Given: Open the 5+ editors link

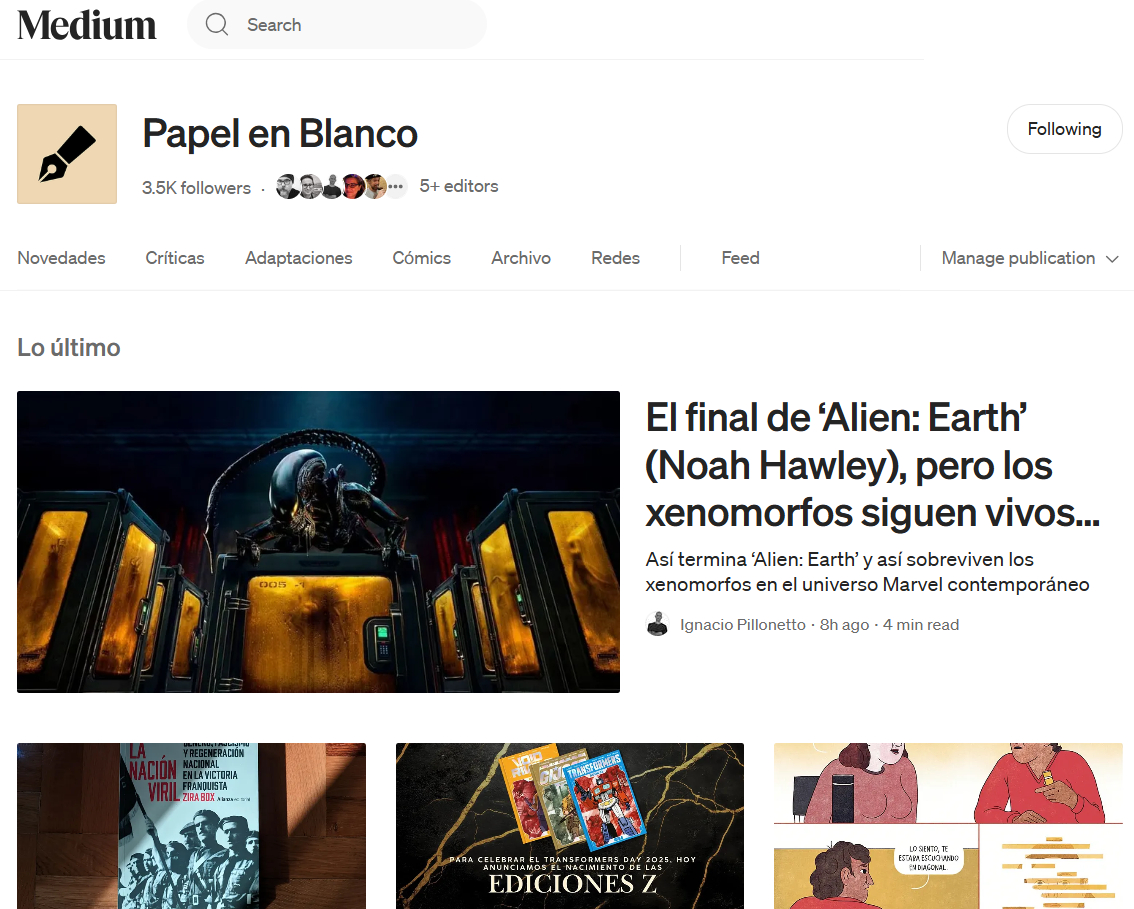Looking at the screenshot, I should pyautogui.click(x=459, y=187).
